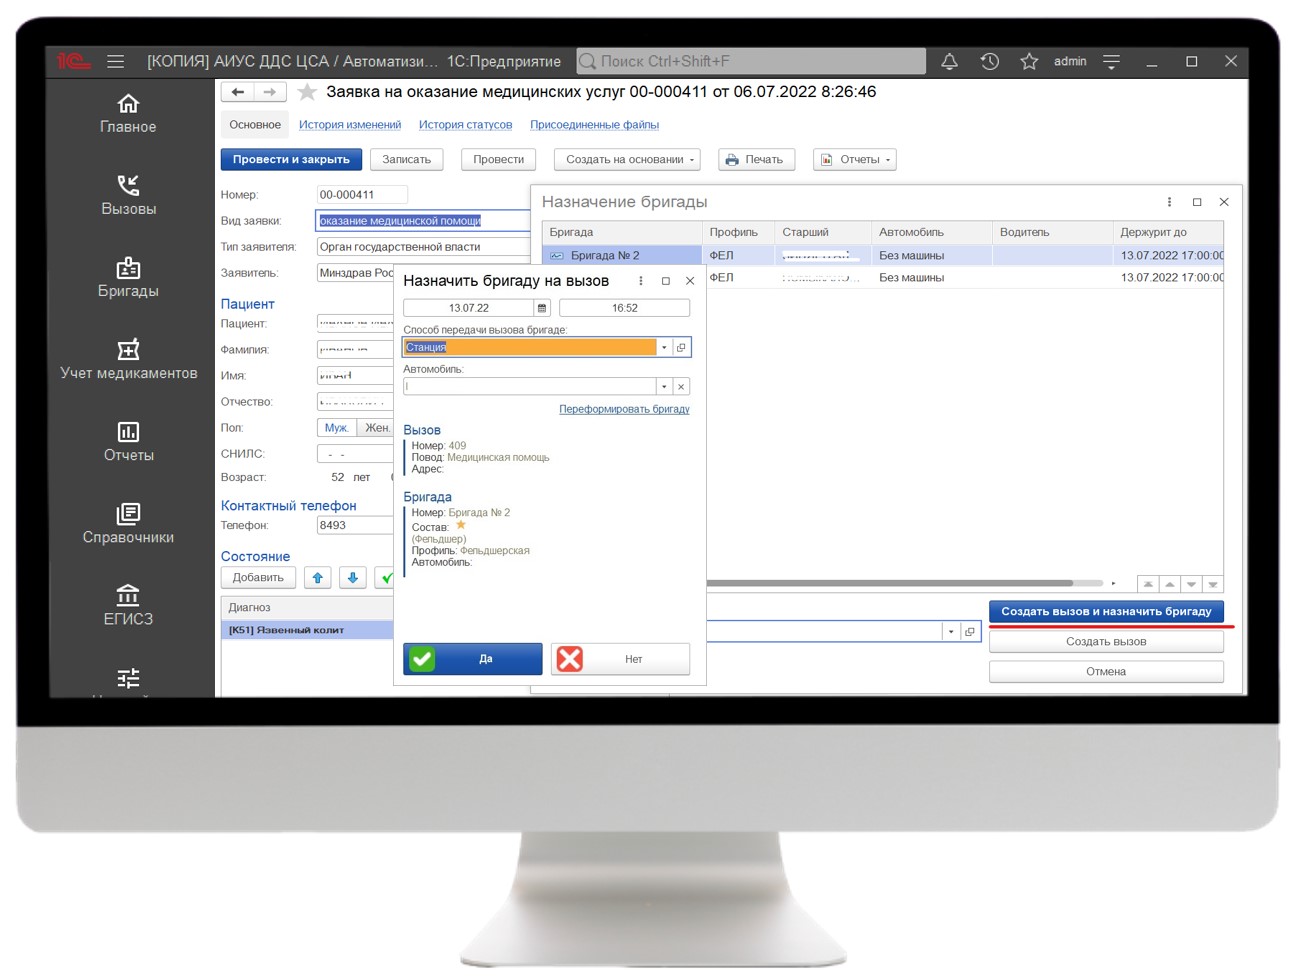
Task: Jump to last row in brigade list
Action: (1213, 584)
